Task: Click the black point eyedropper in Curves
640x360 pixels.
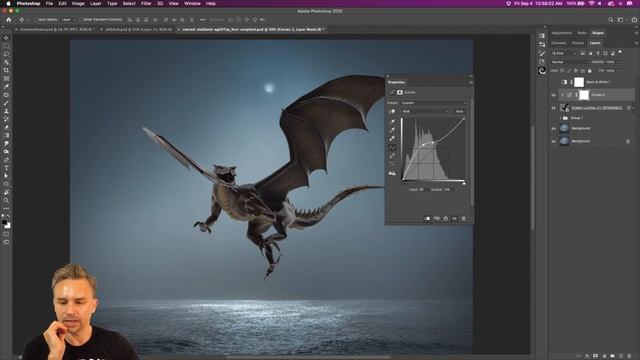Action: click(392, 122)
